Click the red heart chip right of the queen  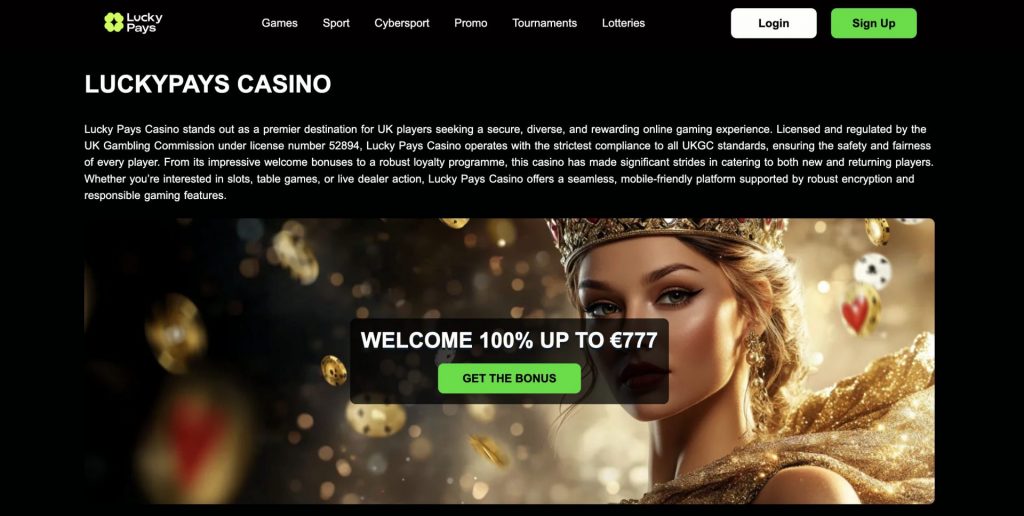click(x=859, y=310)
